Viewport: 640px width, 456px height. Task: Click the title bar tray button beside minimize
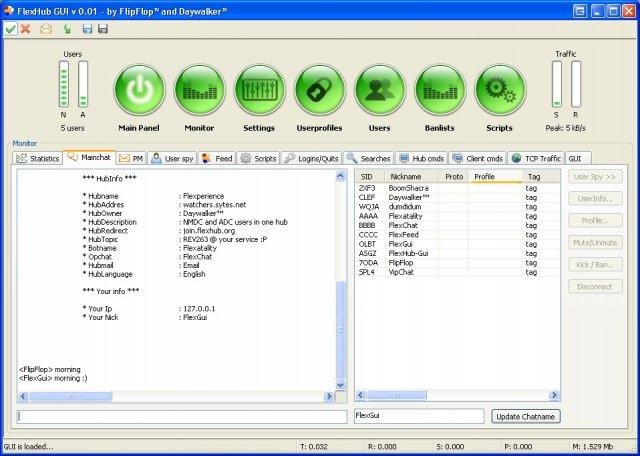coord(580,11)
